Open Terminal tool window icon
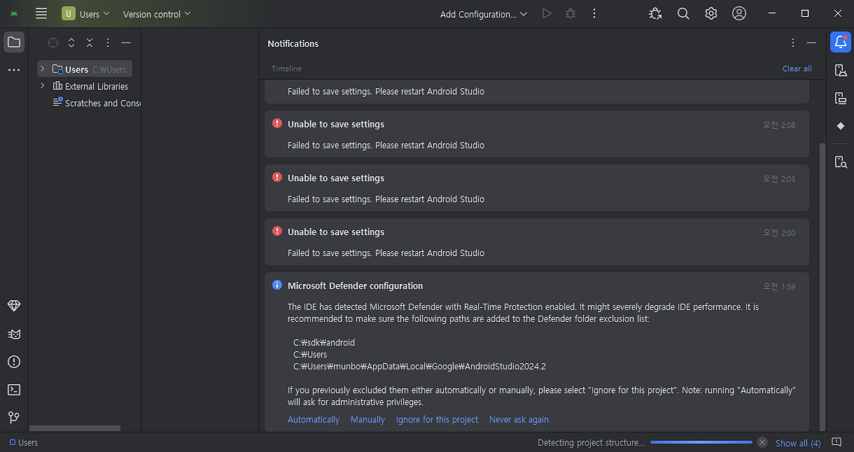This screenshot has height=452, width=854. [14, 390]
